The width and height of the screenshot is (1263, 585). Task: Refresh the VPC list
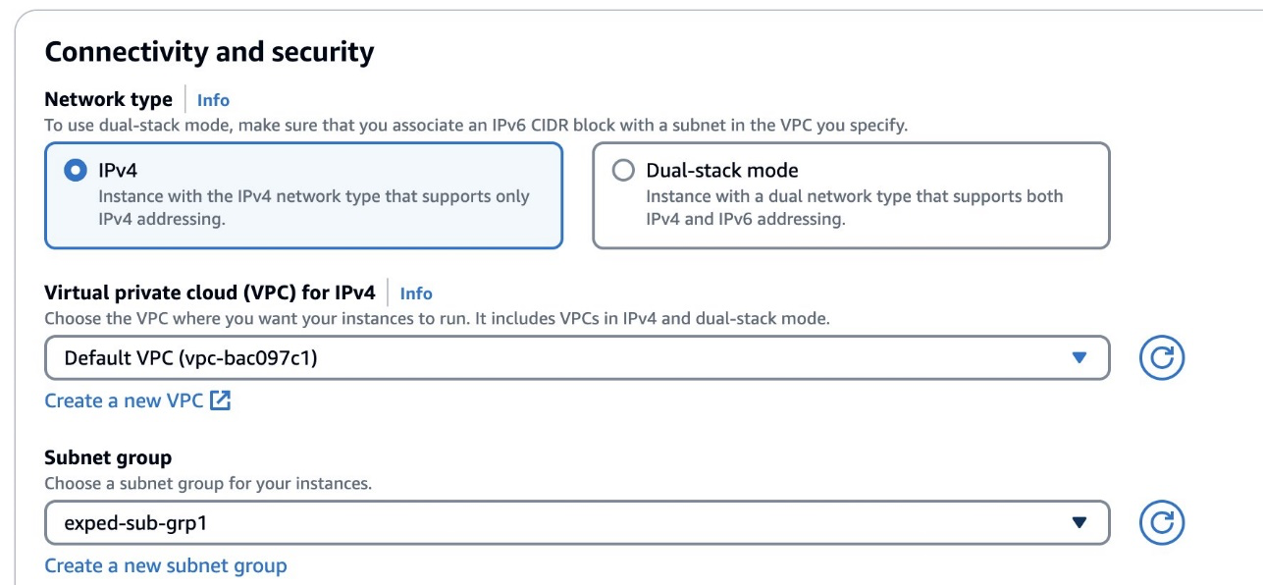pos(1161,358)
